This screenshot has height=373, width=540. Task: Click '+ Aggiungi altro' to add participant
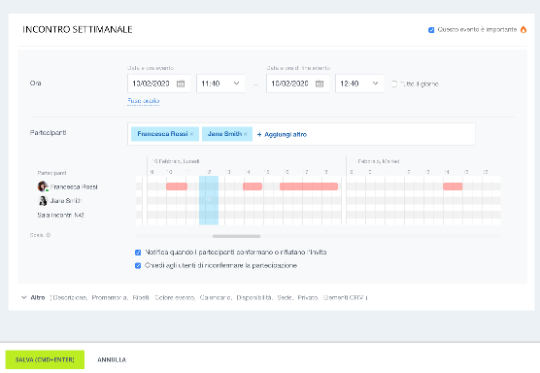point(282,134)
